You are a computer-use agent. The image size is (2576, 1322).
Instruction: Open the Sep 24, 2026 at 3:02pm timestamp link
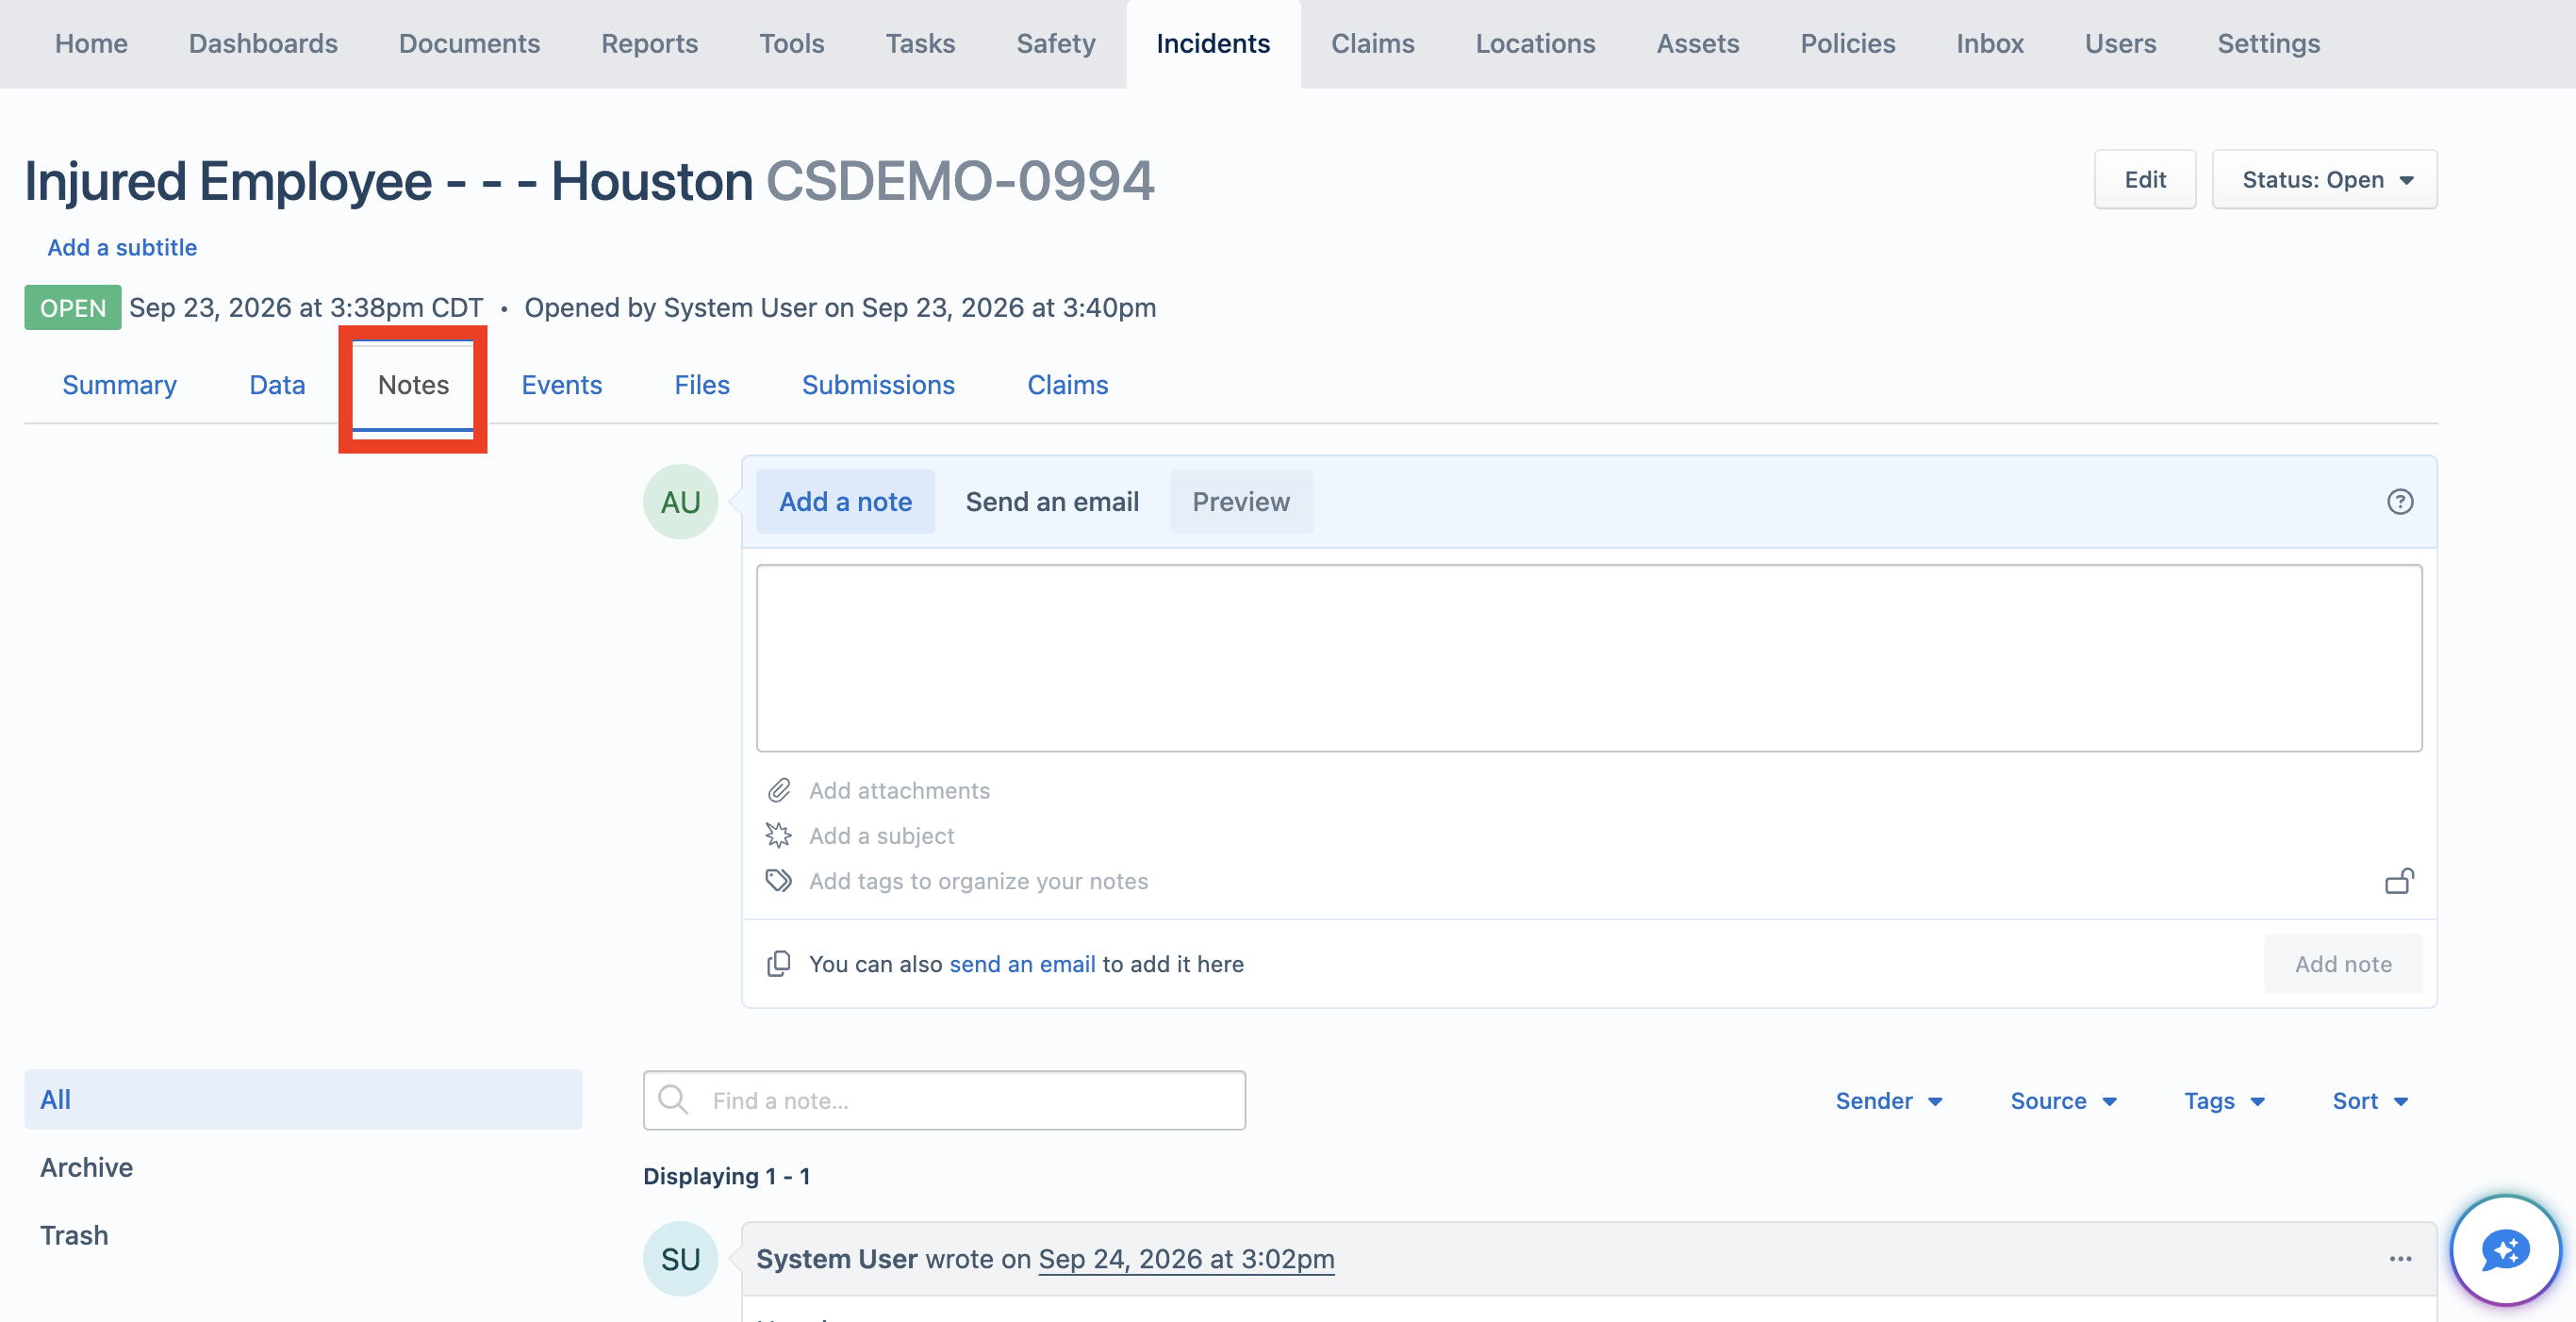[1186, 1259]
